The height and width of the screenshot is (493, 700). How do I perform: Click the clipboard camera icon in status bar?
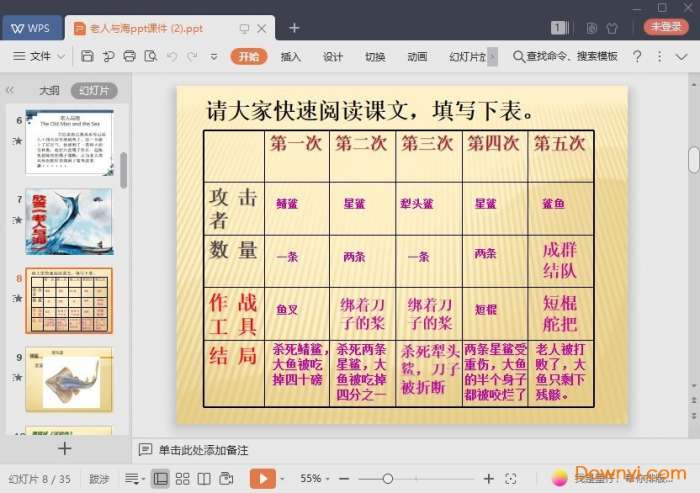[226, 479]
